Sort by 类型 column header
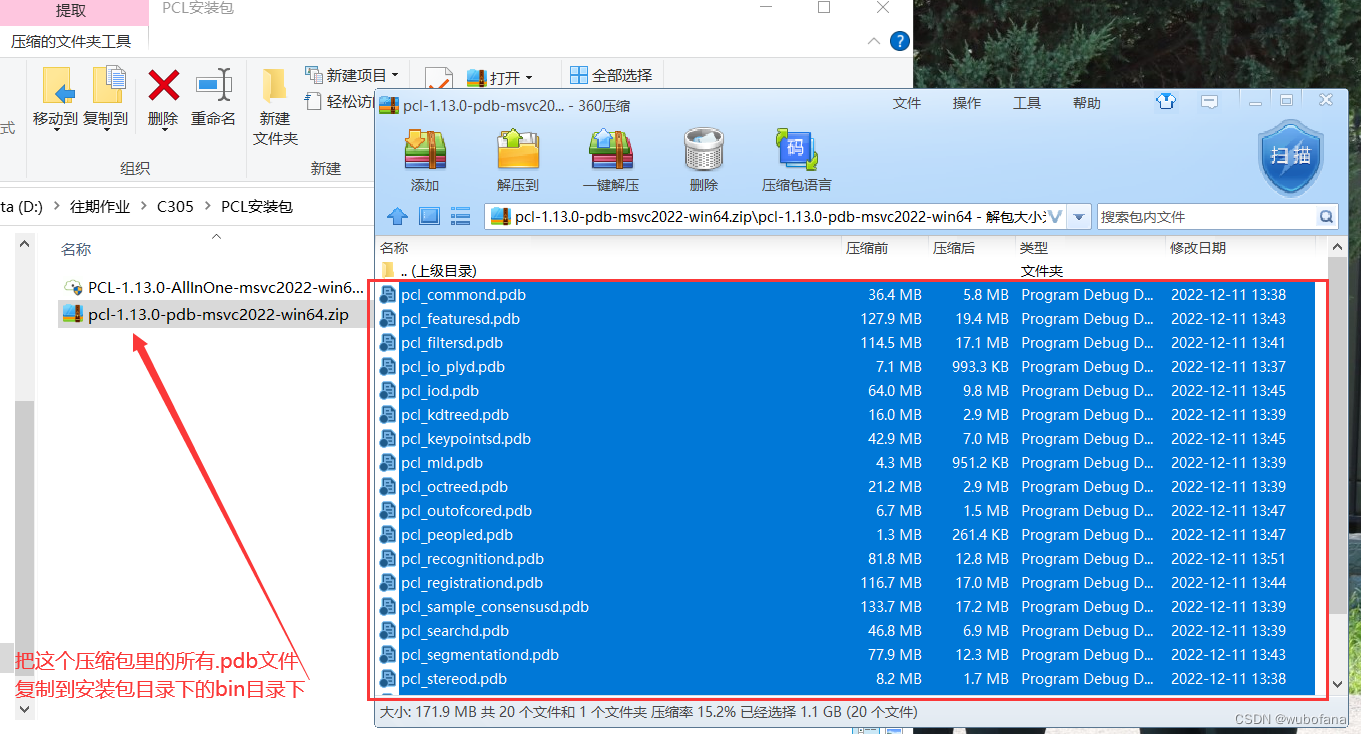 pos(1091,248)
